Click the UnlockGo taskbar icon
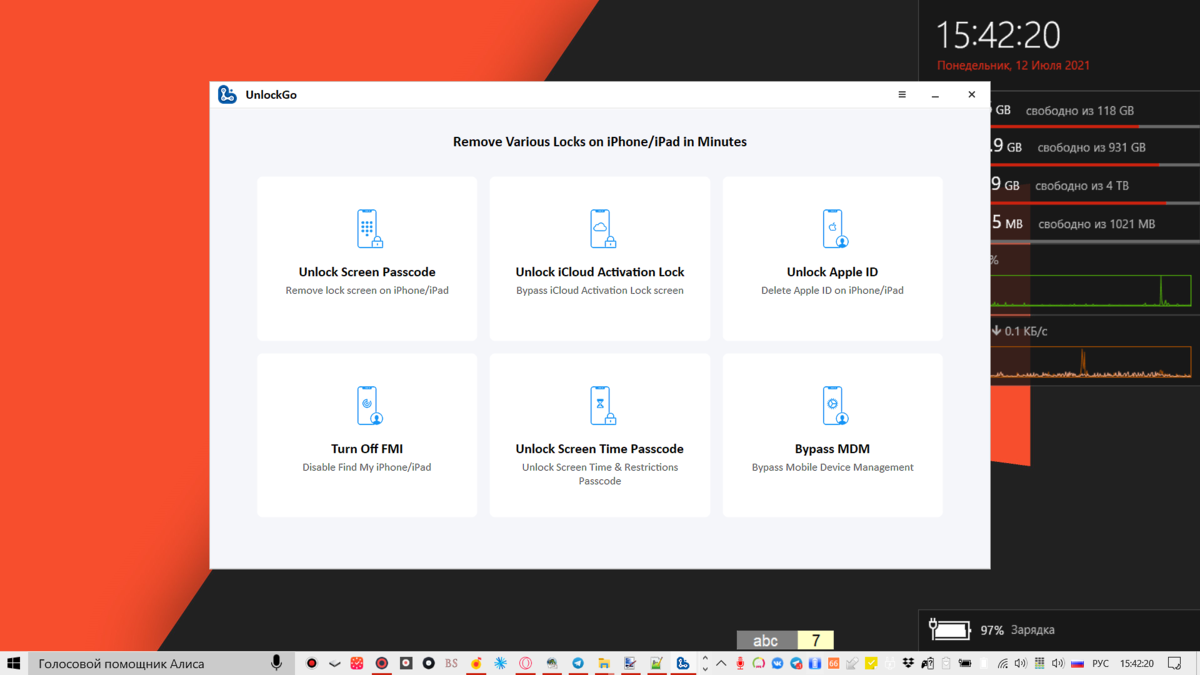The width and height of the screenshot is (1200, 675). click(x=682, y=663)
